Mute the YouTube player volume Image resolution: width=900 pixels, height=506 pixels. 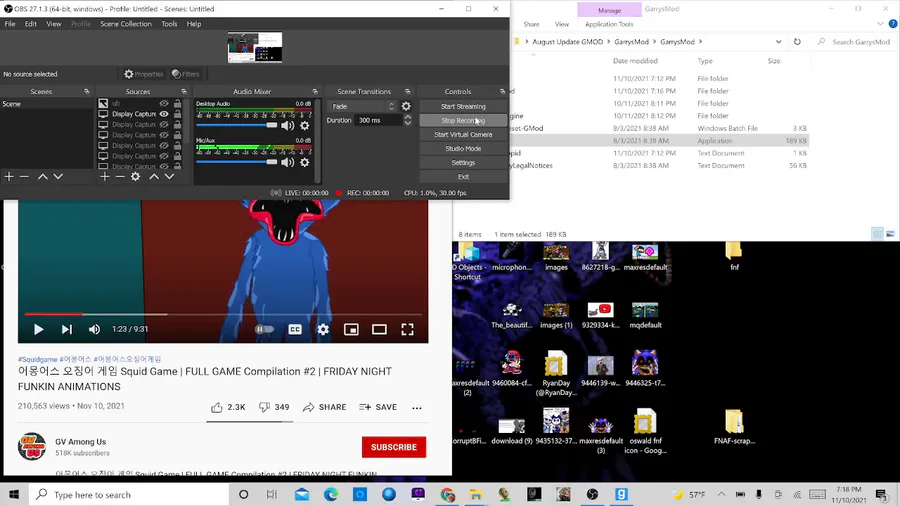(x=94, y=329)
